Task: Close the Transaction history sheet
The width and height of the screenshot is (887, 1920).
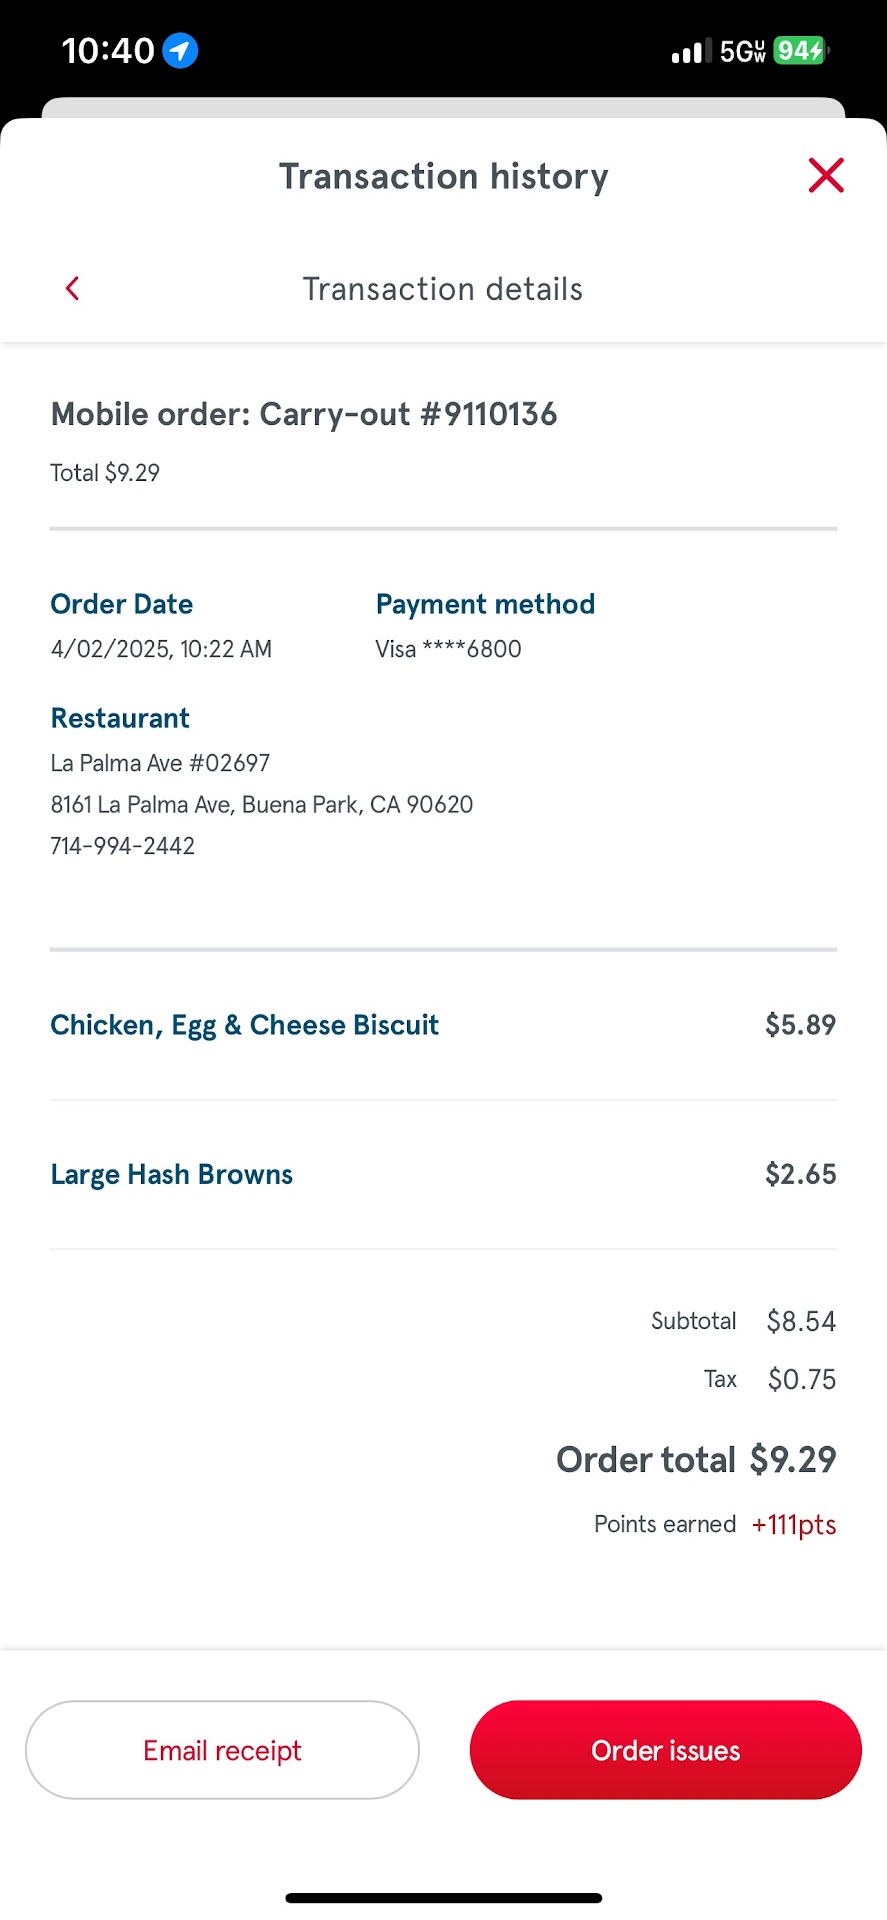Action: tap(826, 175)
